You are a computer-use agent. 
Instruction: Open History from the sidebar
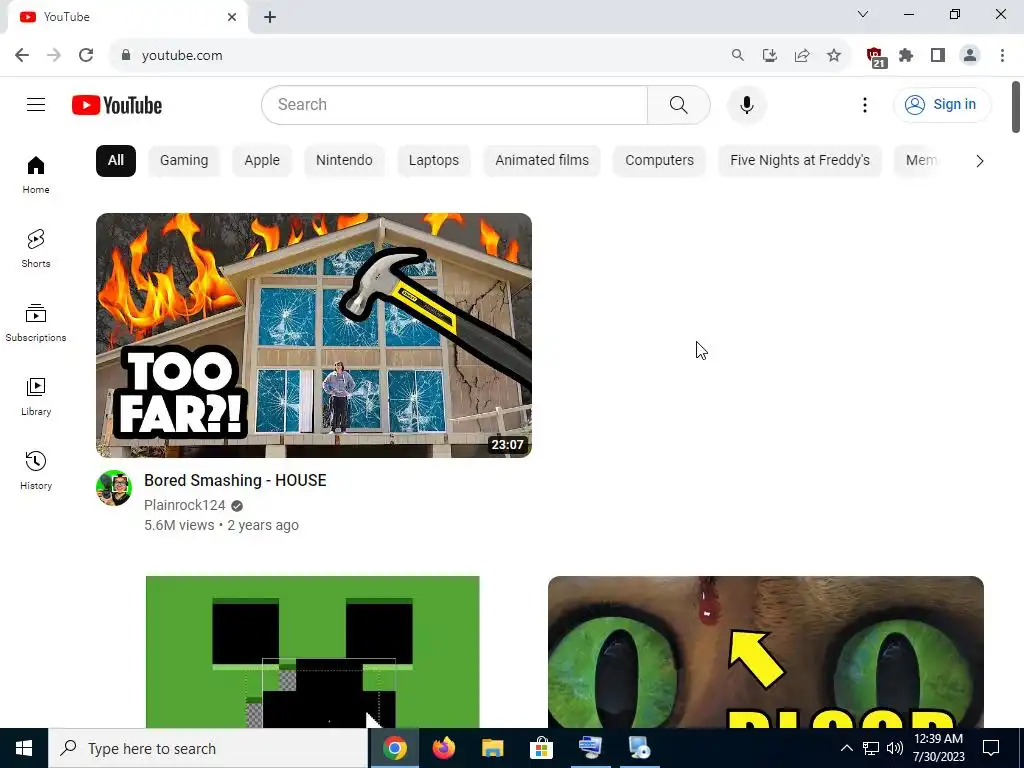tap(36, 470)
